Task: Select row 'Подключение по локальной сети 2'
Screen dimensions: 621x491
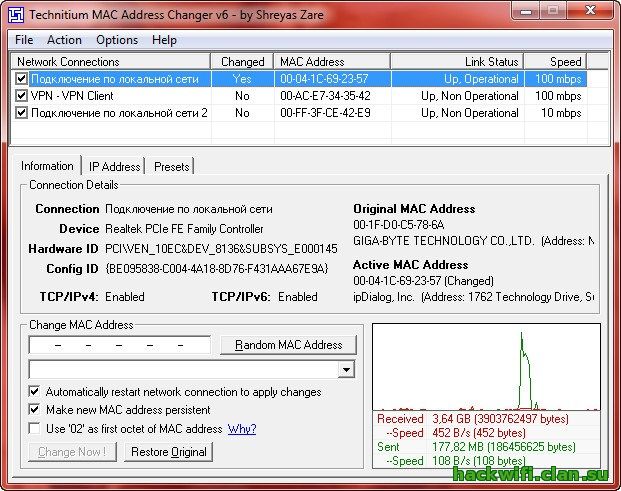Action: [x=300, y=113]
